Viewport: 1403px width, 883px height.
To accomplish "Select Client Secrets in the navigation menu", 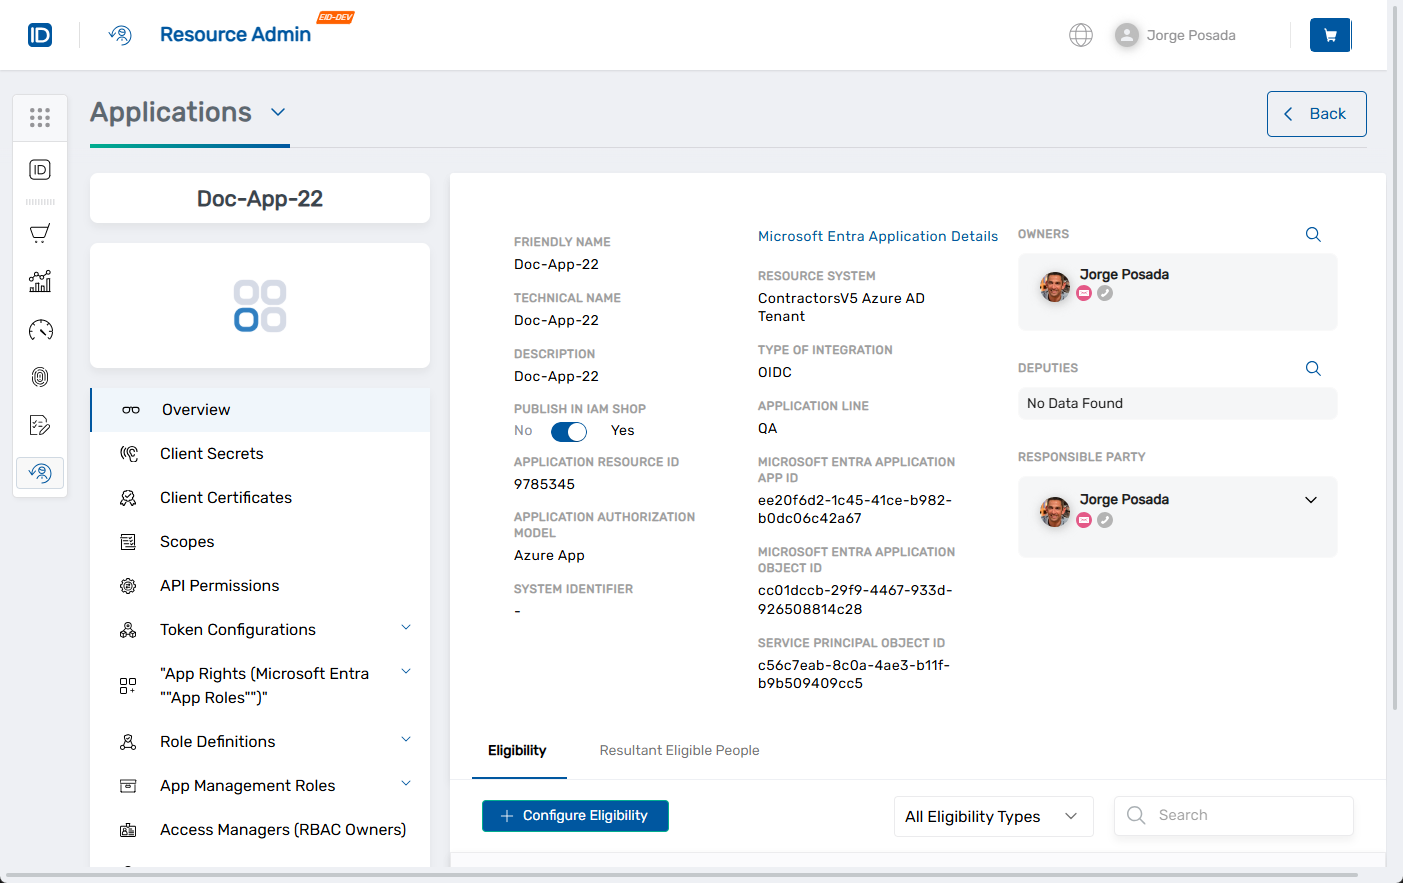I will pos(211,453).
